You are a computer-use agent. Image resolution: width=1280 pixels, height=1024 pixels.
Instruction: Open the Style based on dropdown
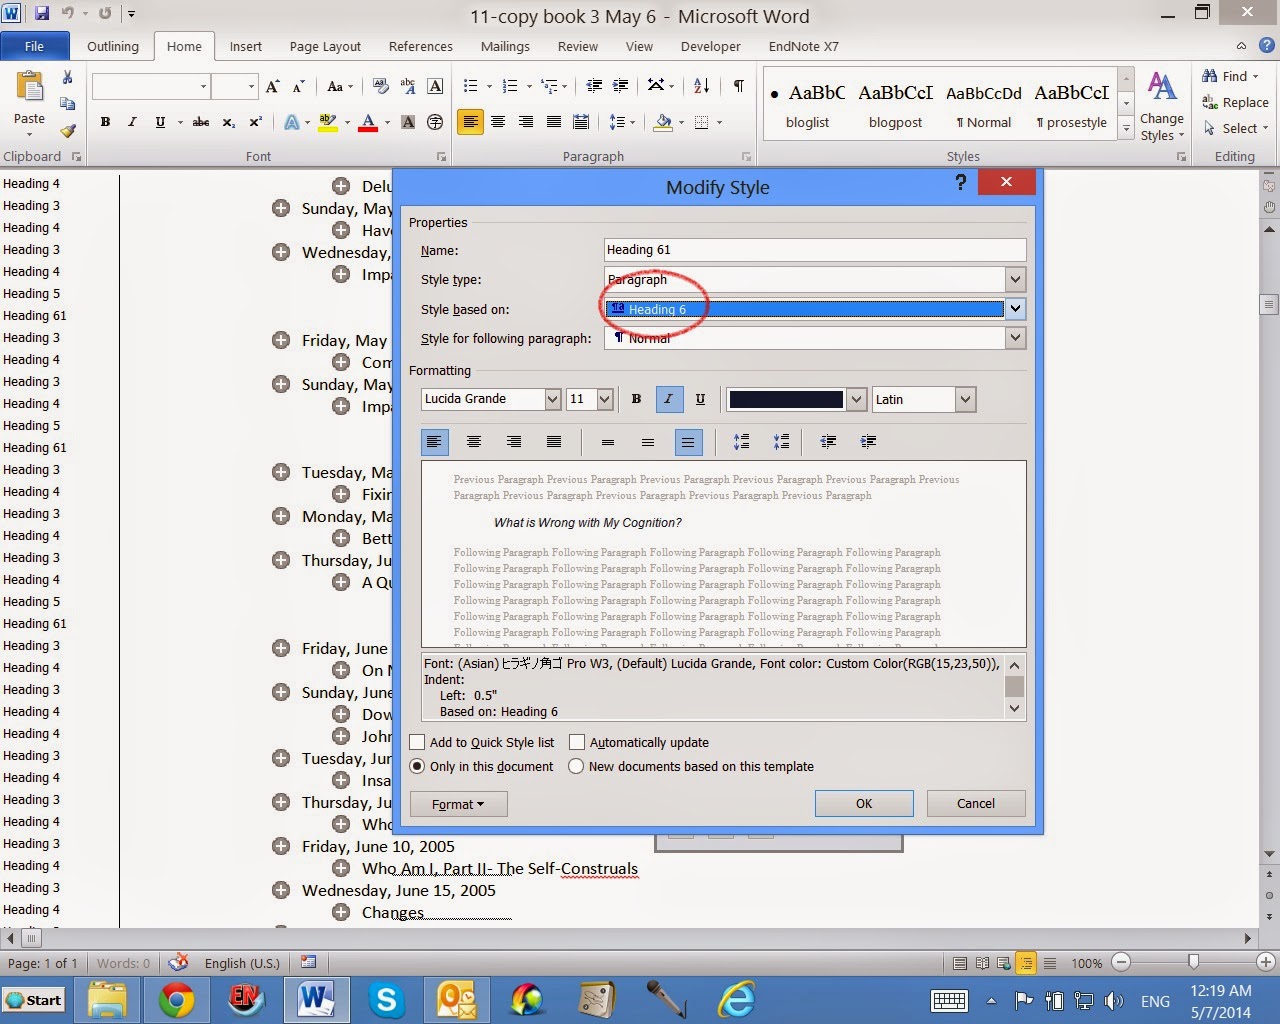pyautogui.click(x=1015, y=309)
